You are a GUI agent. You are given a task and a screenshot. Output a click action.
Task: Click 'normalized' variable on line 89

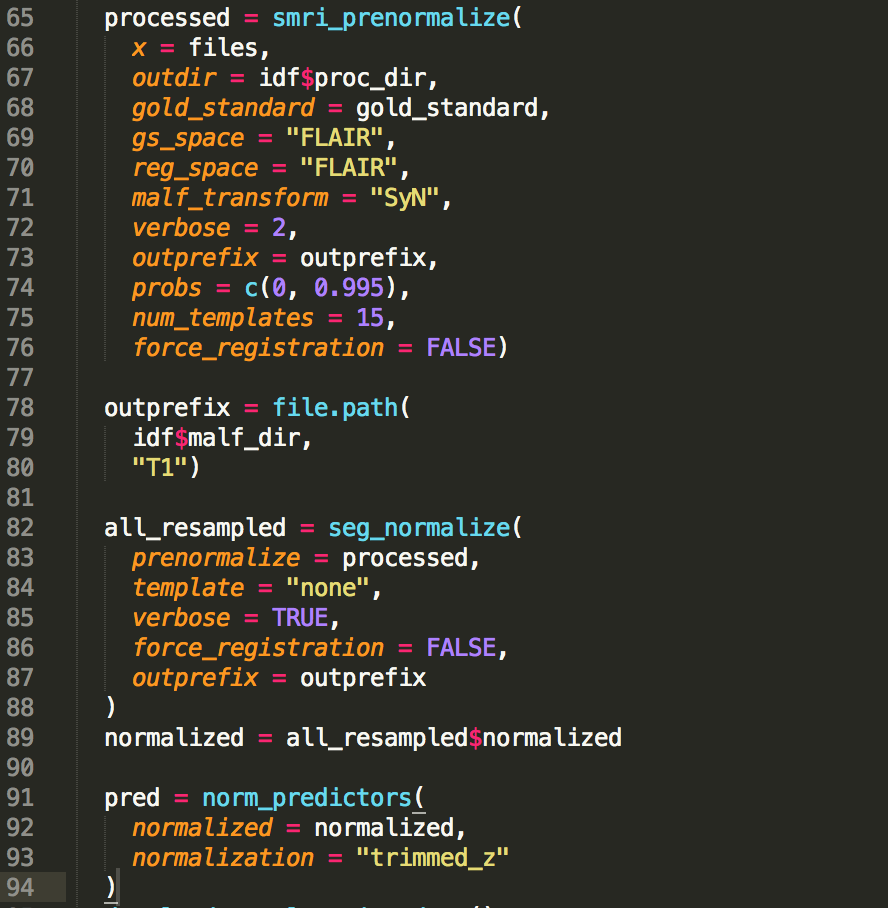pyautogui.click(x=174, y=738)
